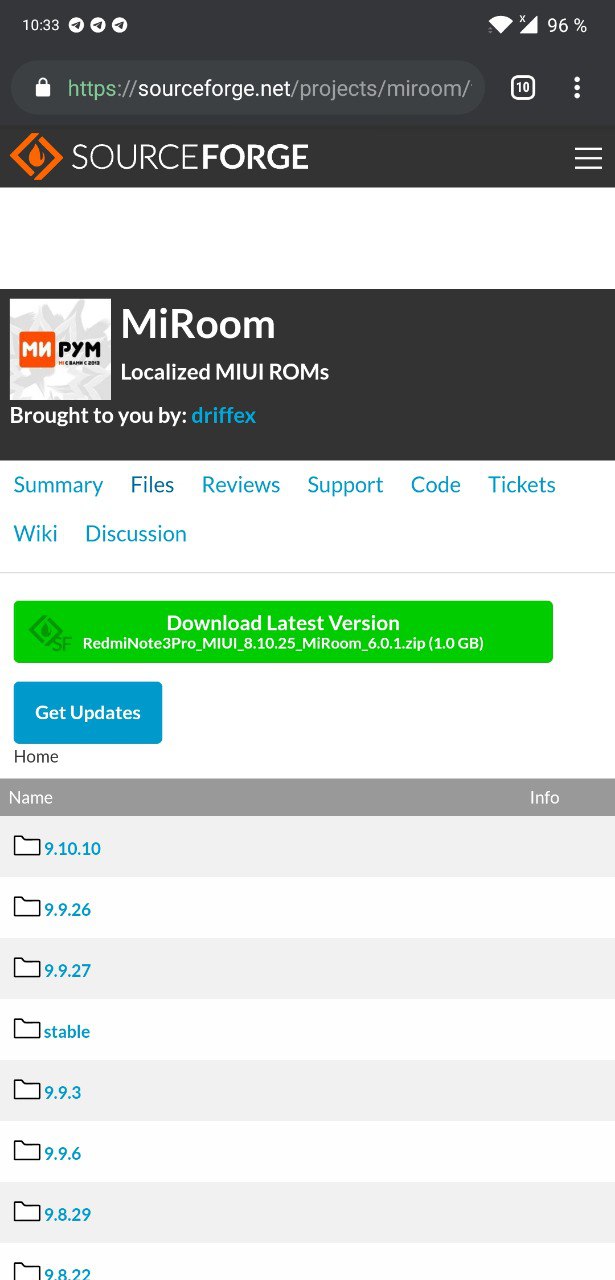The width and height of the screenshot is (615, 1280).
Task: Tap the Wi-Fi status icon
Action: (500, 25)
